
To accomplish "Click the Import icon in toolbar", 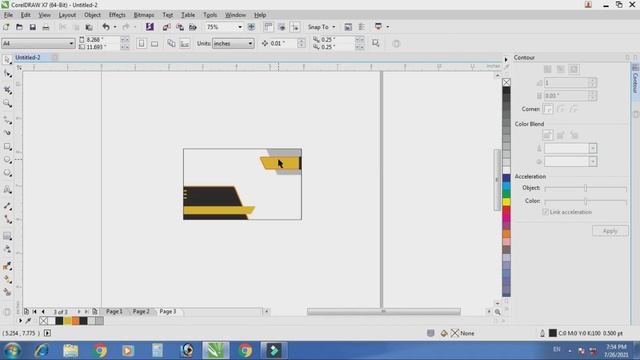I will [166, 27].
